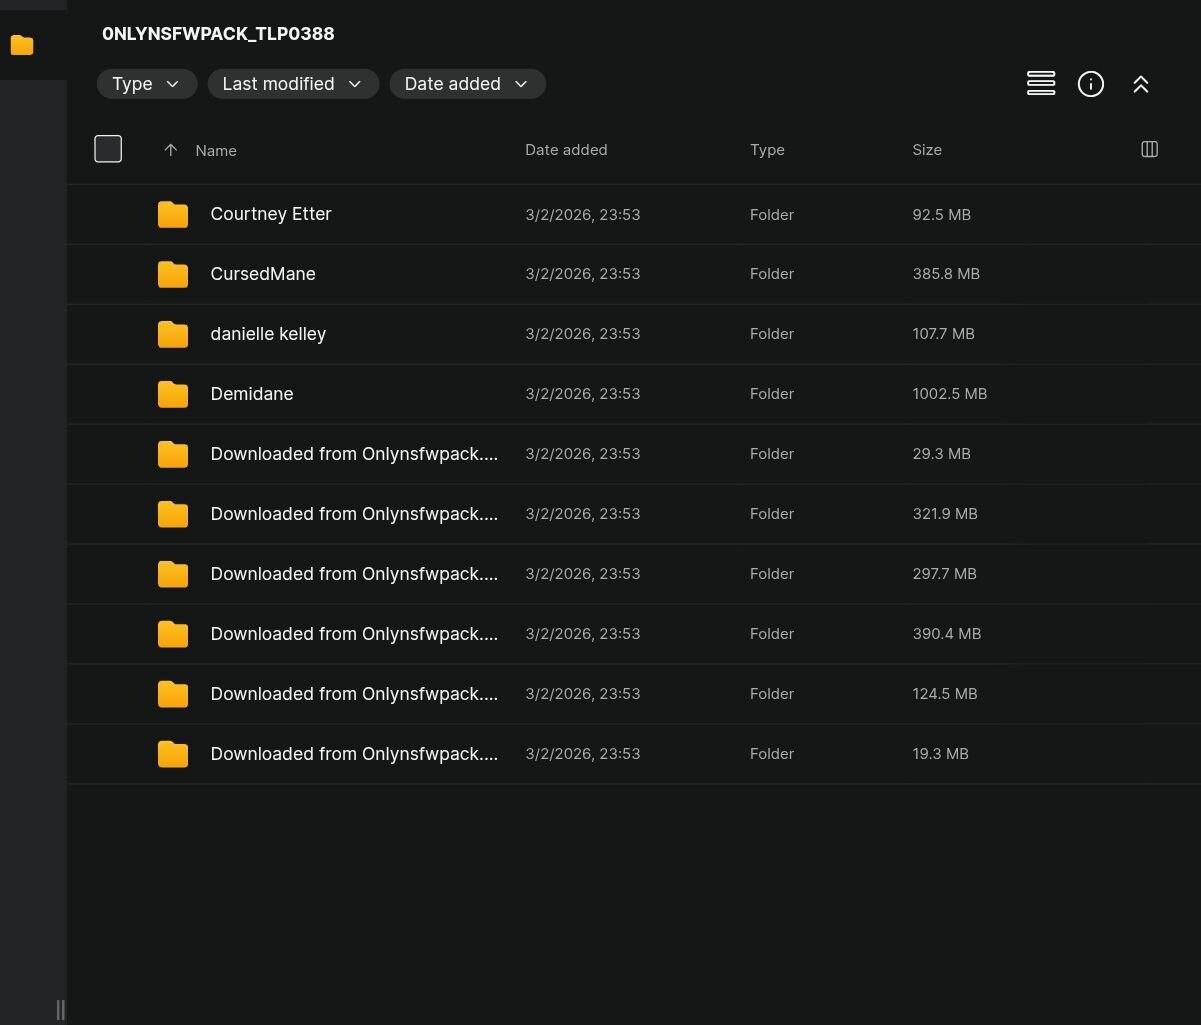Sort by the Size column header
The height and width of the screenshot is (1025, 1201).
click(926, 150)
